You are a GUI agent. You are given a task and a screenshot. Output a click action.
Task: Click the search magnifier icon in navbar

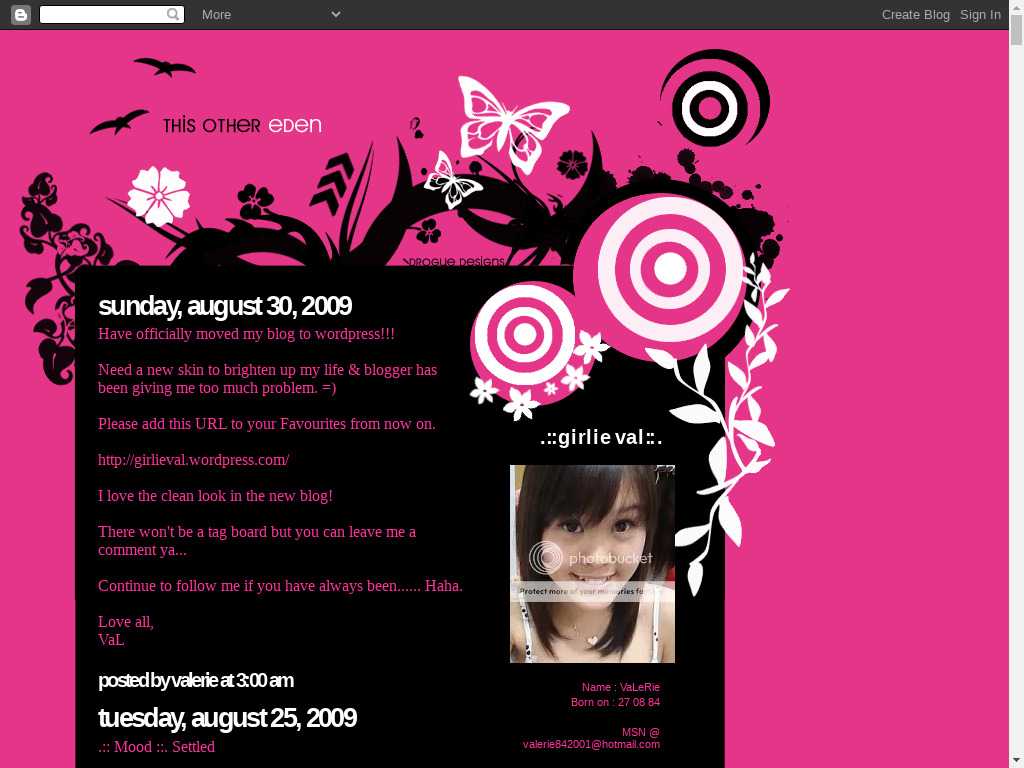(173, 14)
